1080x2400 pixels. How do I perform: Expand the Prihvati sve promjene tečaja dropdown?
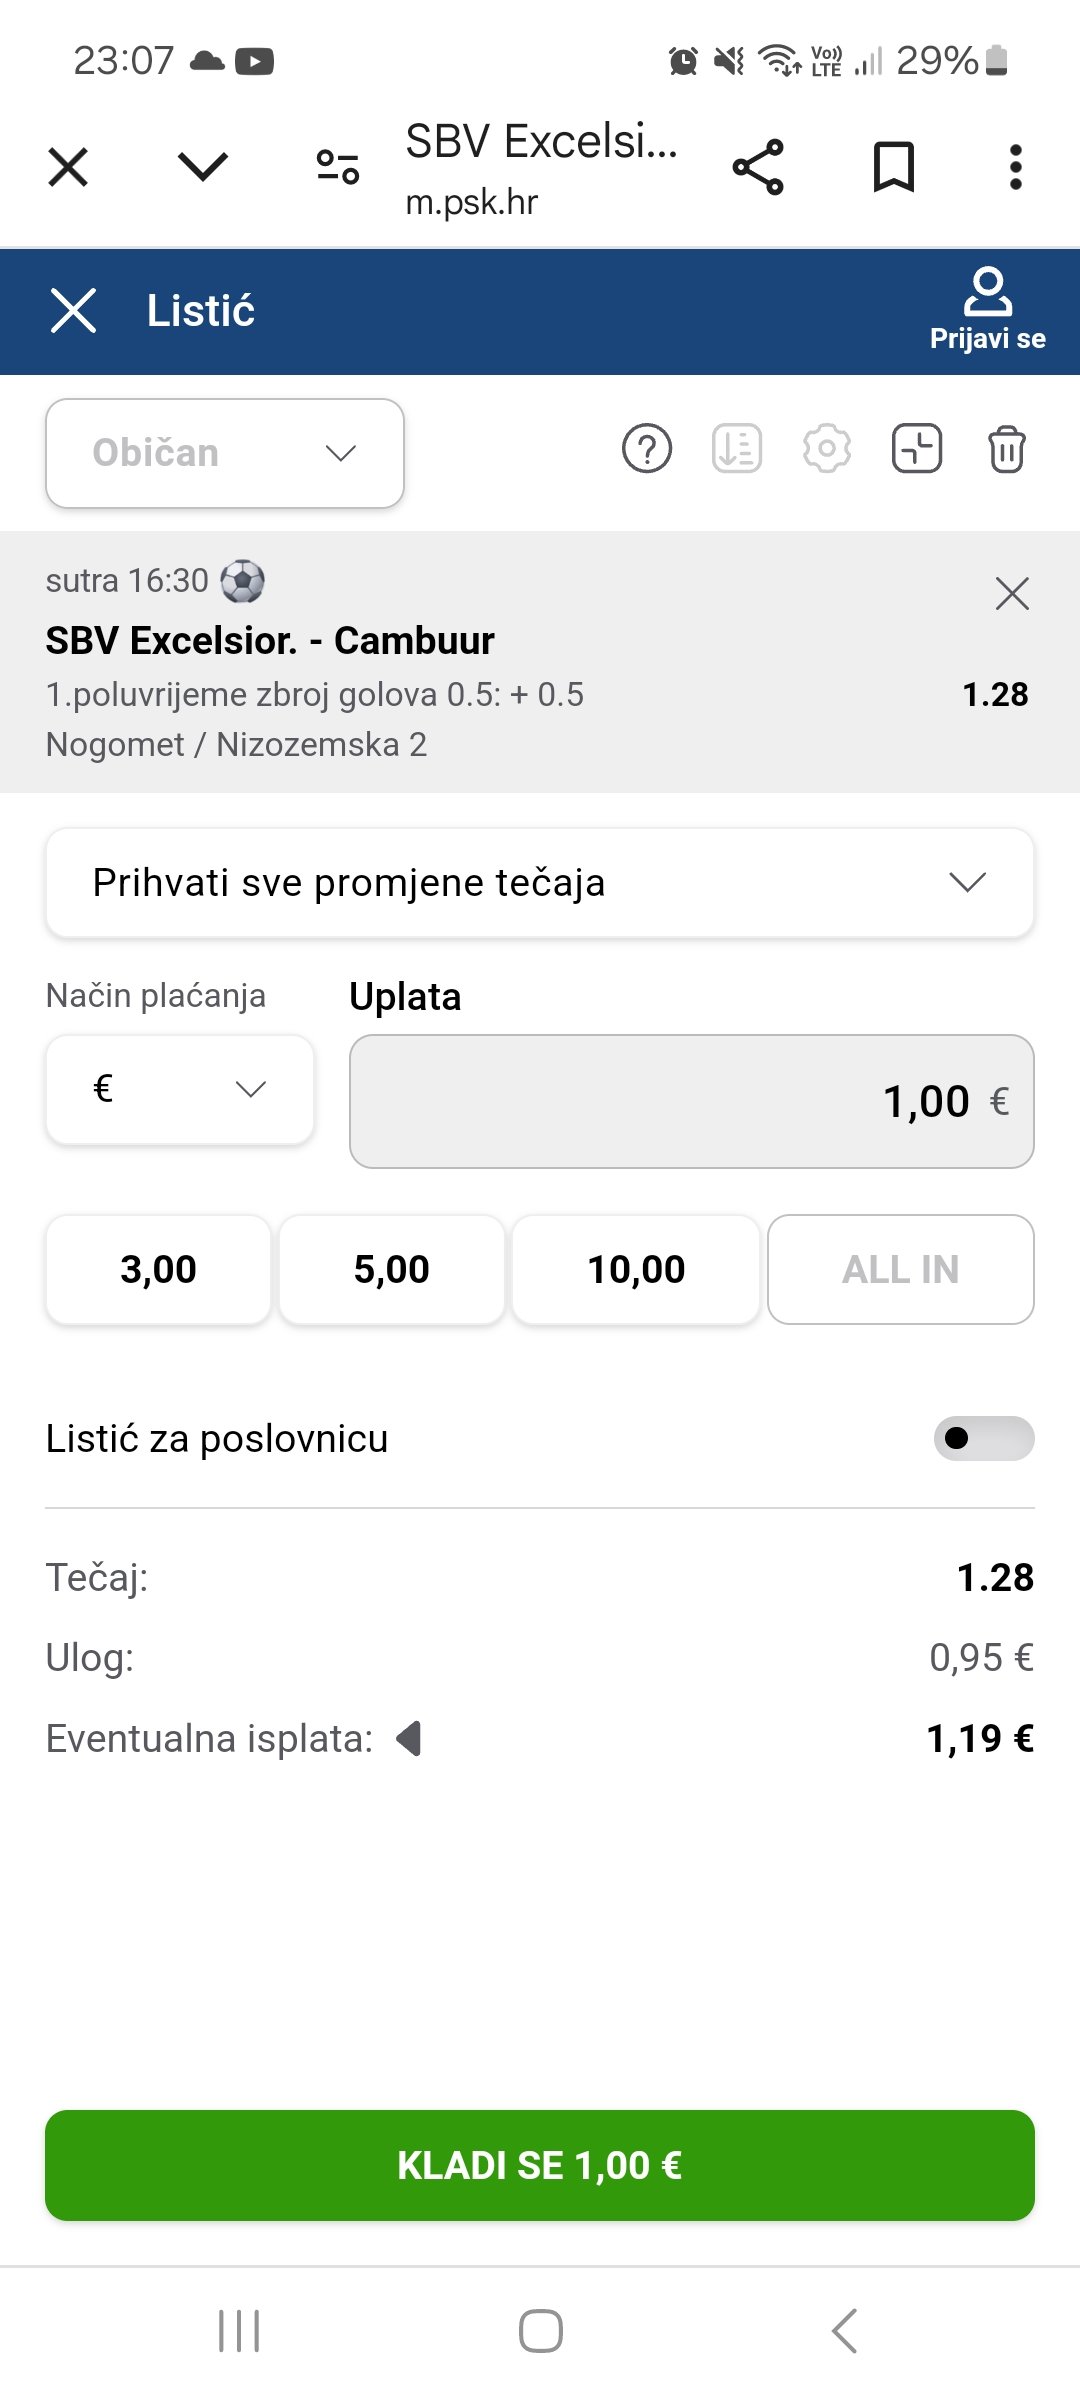tap(540, 883)
